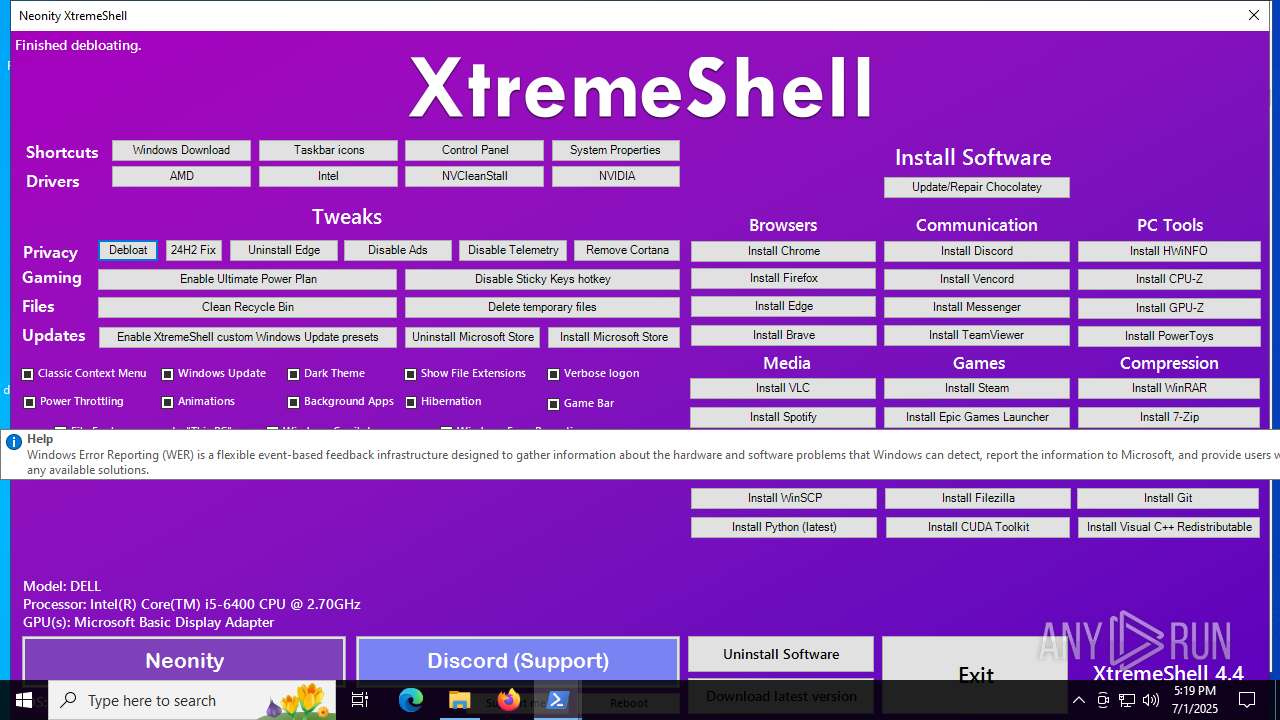Click Install Discord
Viewport: 1280px width, 720px height.
977,251
